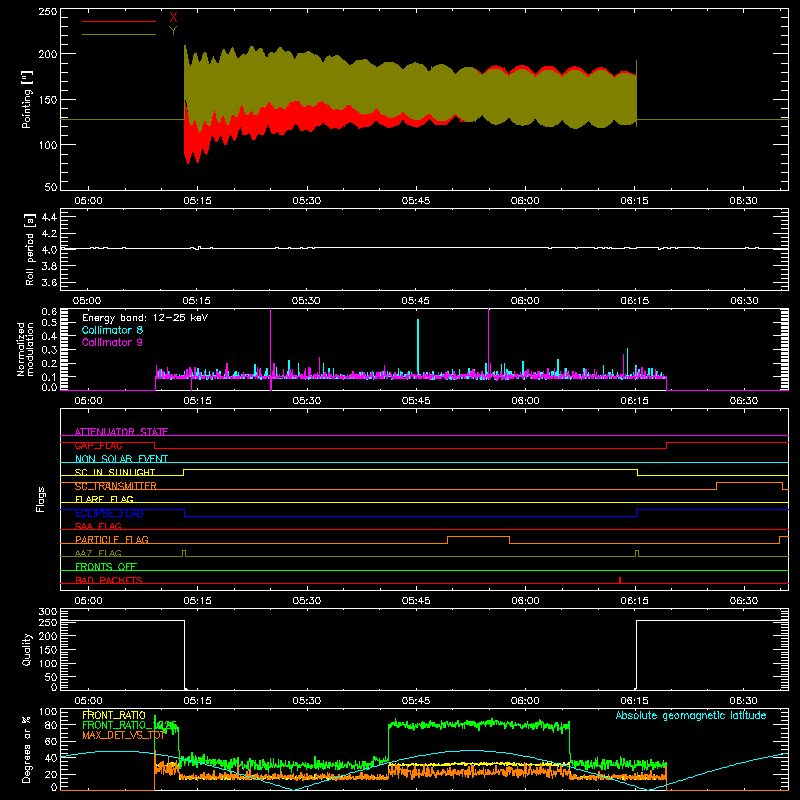
Task: Select the Collimator 9 legend label
Action: pyautogui.click(x=112, y=342)
